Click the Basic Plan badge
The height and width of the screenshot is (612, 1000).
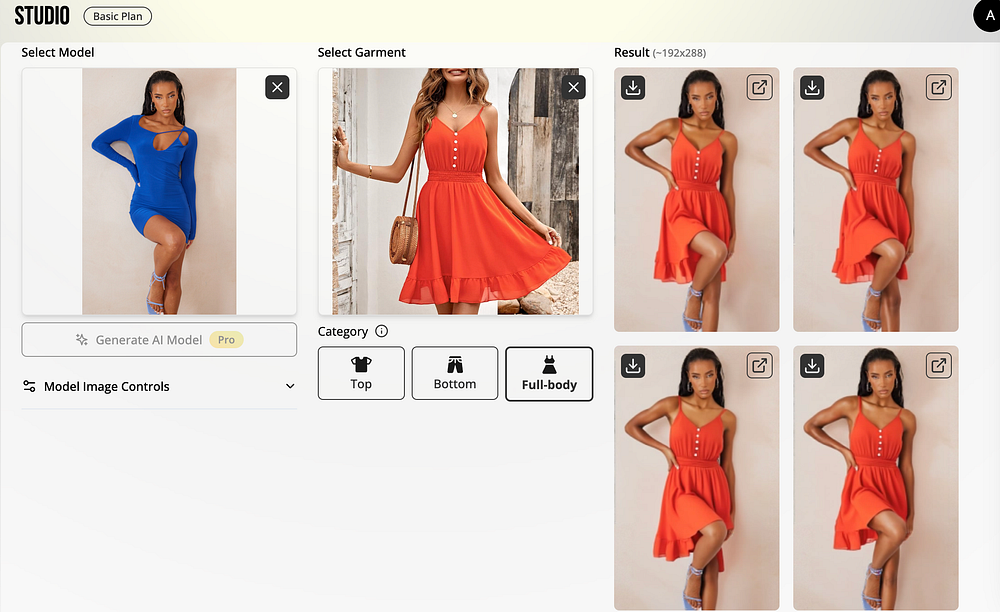(117, 16)
